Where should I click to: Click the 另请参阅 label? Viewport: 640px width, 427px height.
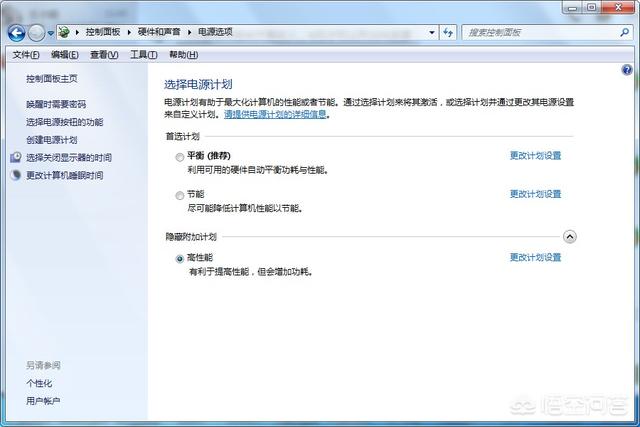click(x=44, y=365)
